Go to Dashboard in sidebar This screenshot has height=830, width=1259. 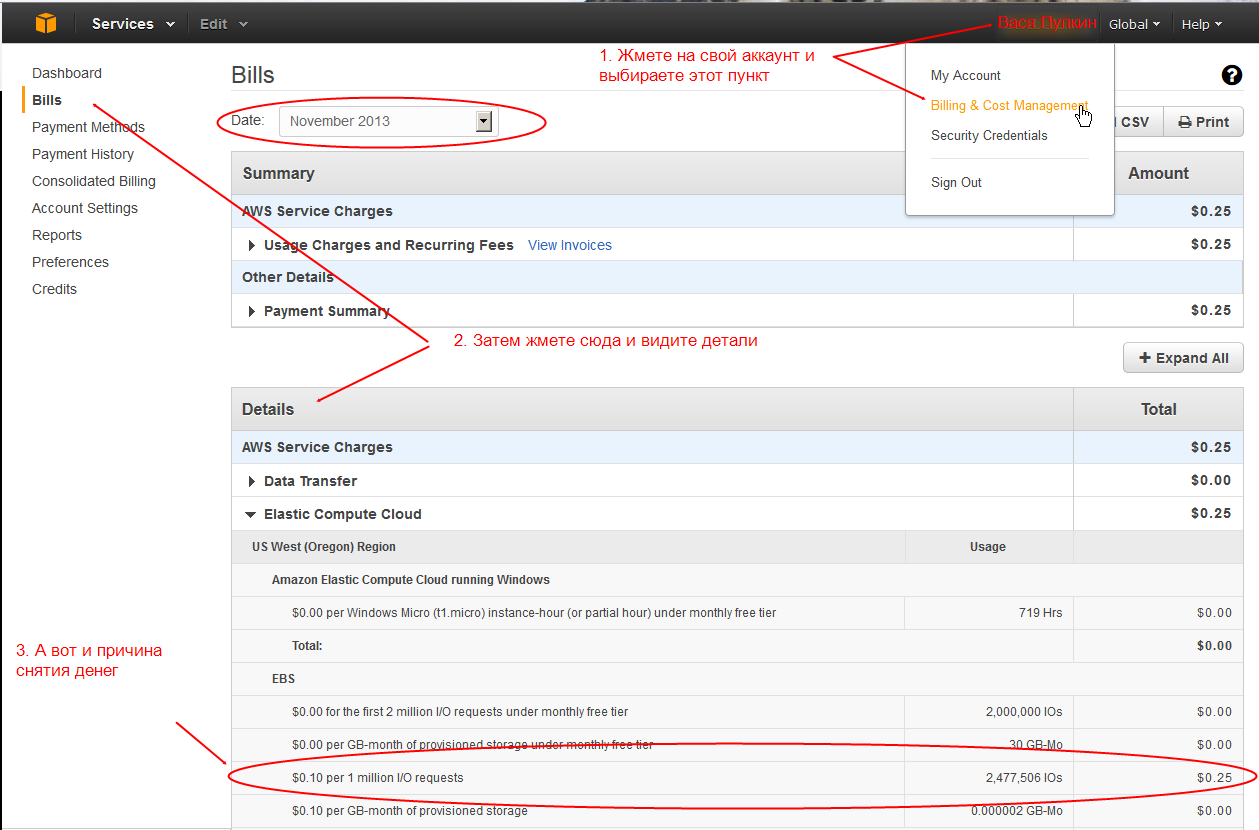coord(67,73)
